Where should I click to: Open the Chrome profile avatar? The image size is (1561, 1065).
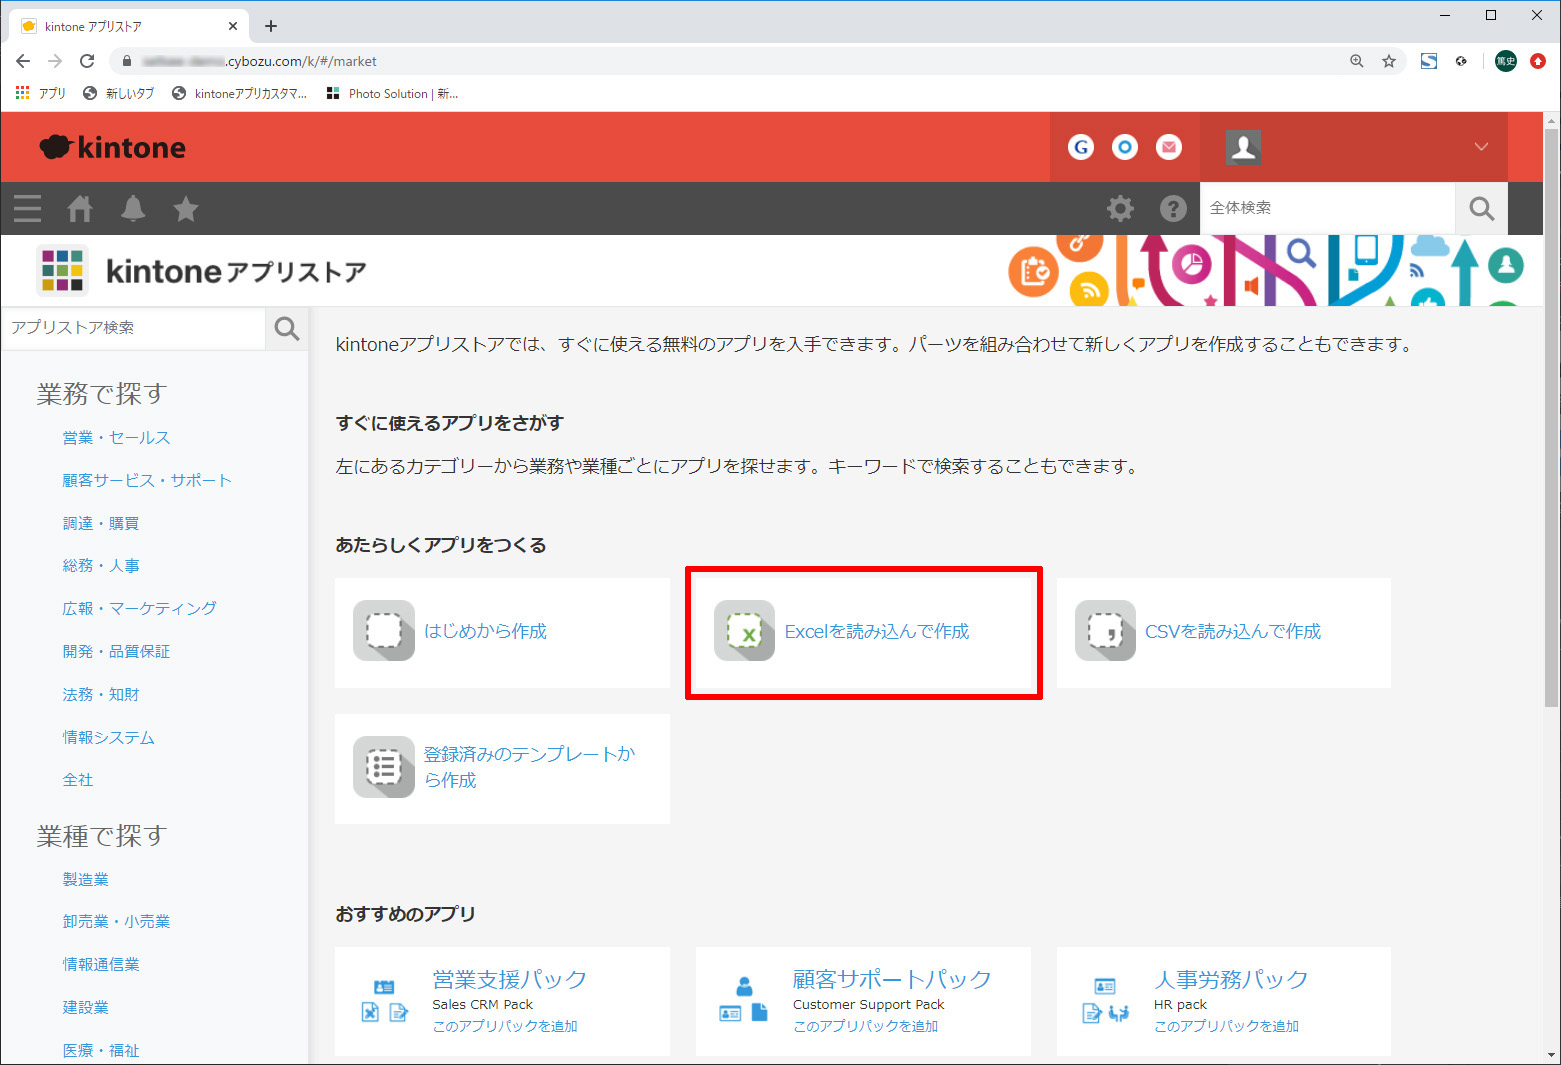[x=1506, y=61]
